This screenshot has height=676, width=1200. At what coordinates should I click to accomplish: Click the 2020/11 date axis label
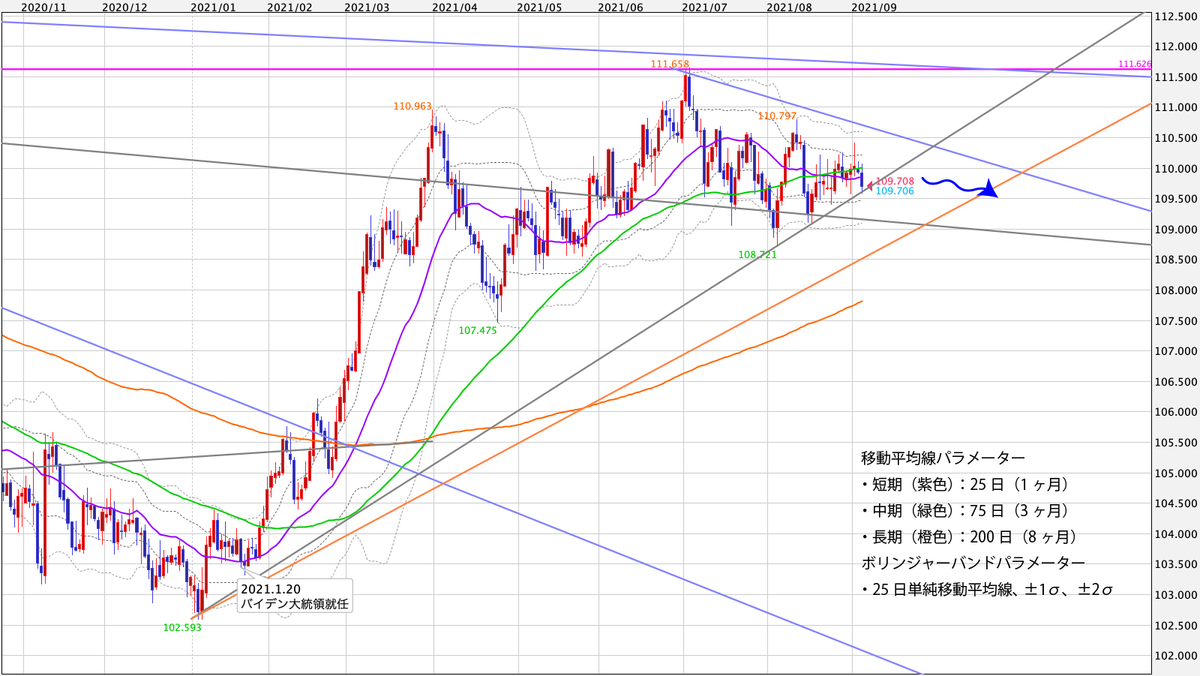(43, 6)
